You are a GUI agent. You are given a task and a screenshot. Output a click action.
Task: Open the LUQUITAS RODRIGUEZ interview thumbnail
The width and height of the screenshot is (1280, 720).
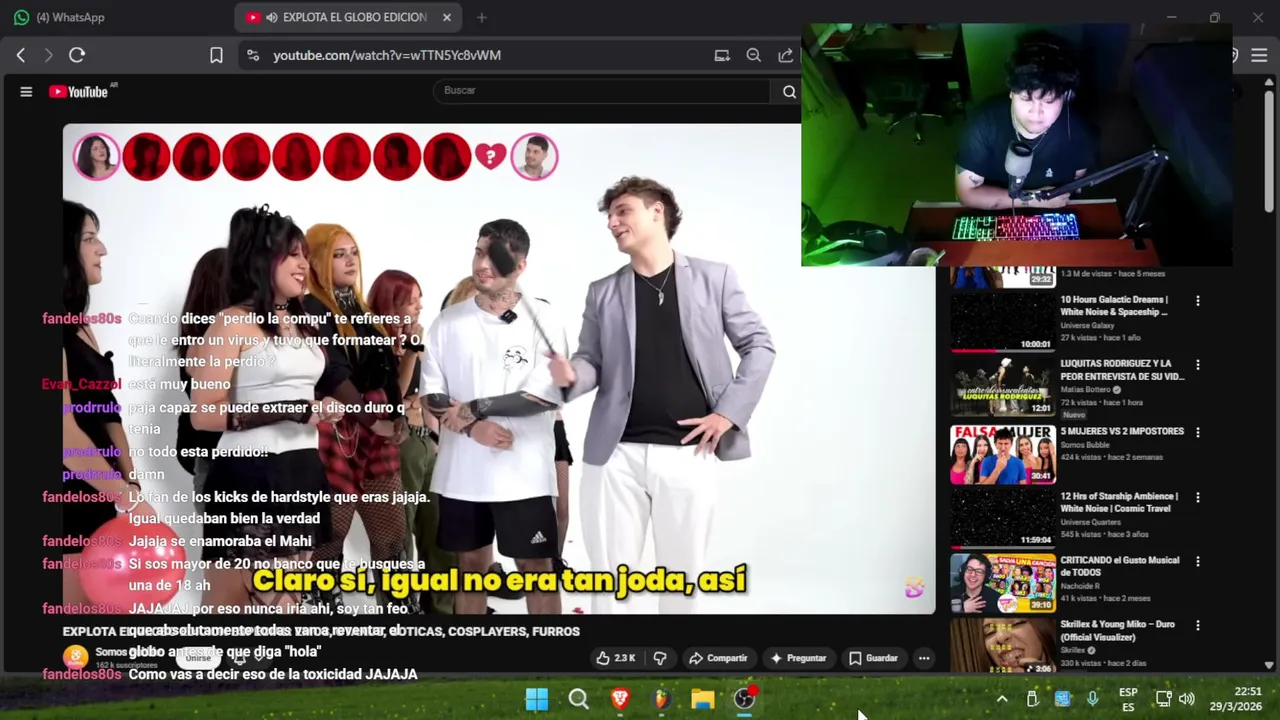click(x=1002, y=386)
